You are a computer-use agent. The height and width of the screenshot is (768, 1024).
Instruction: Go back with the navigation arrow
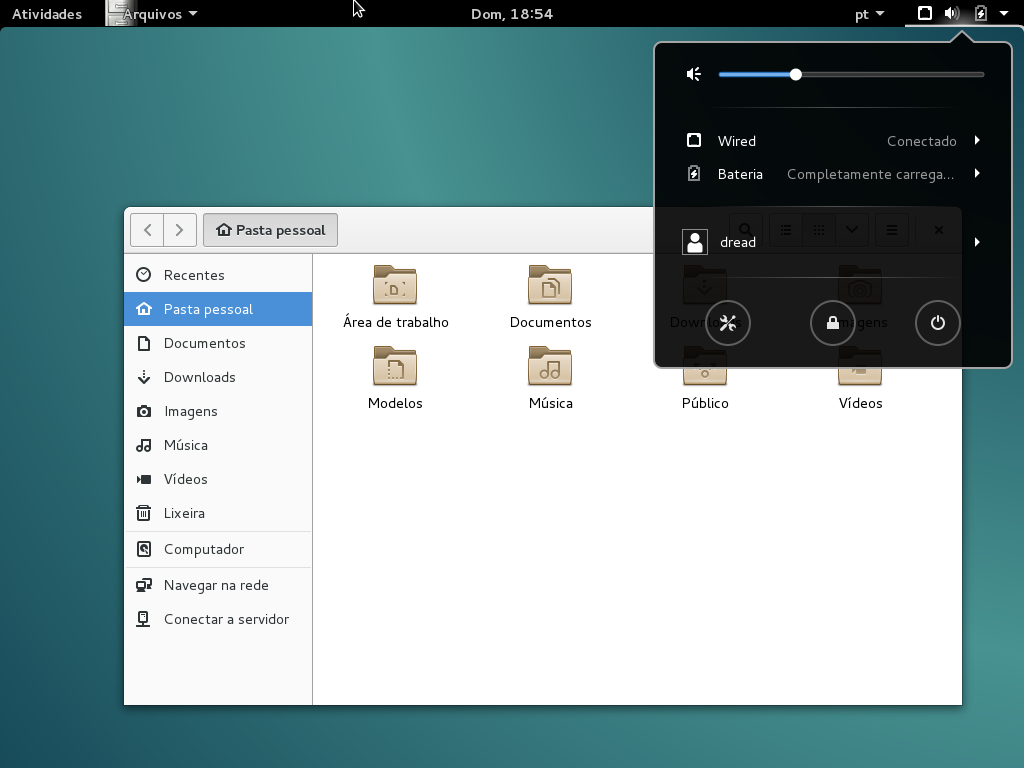[147, 230]
